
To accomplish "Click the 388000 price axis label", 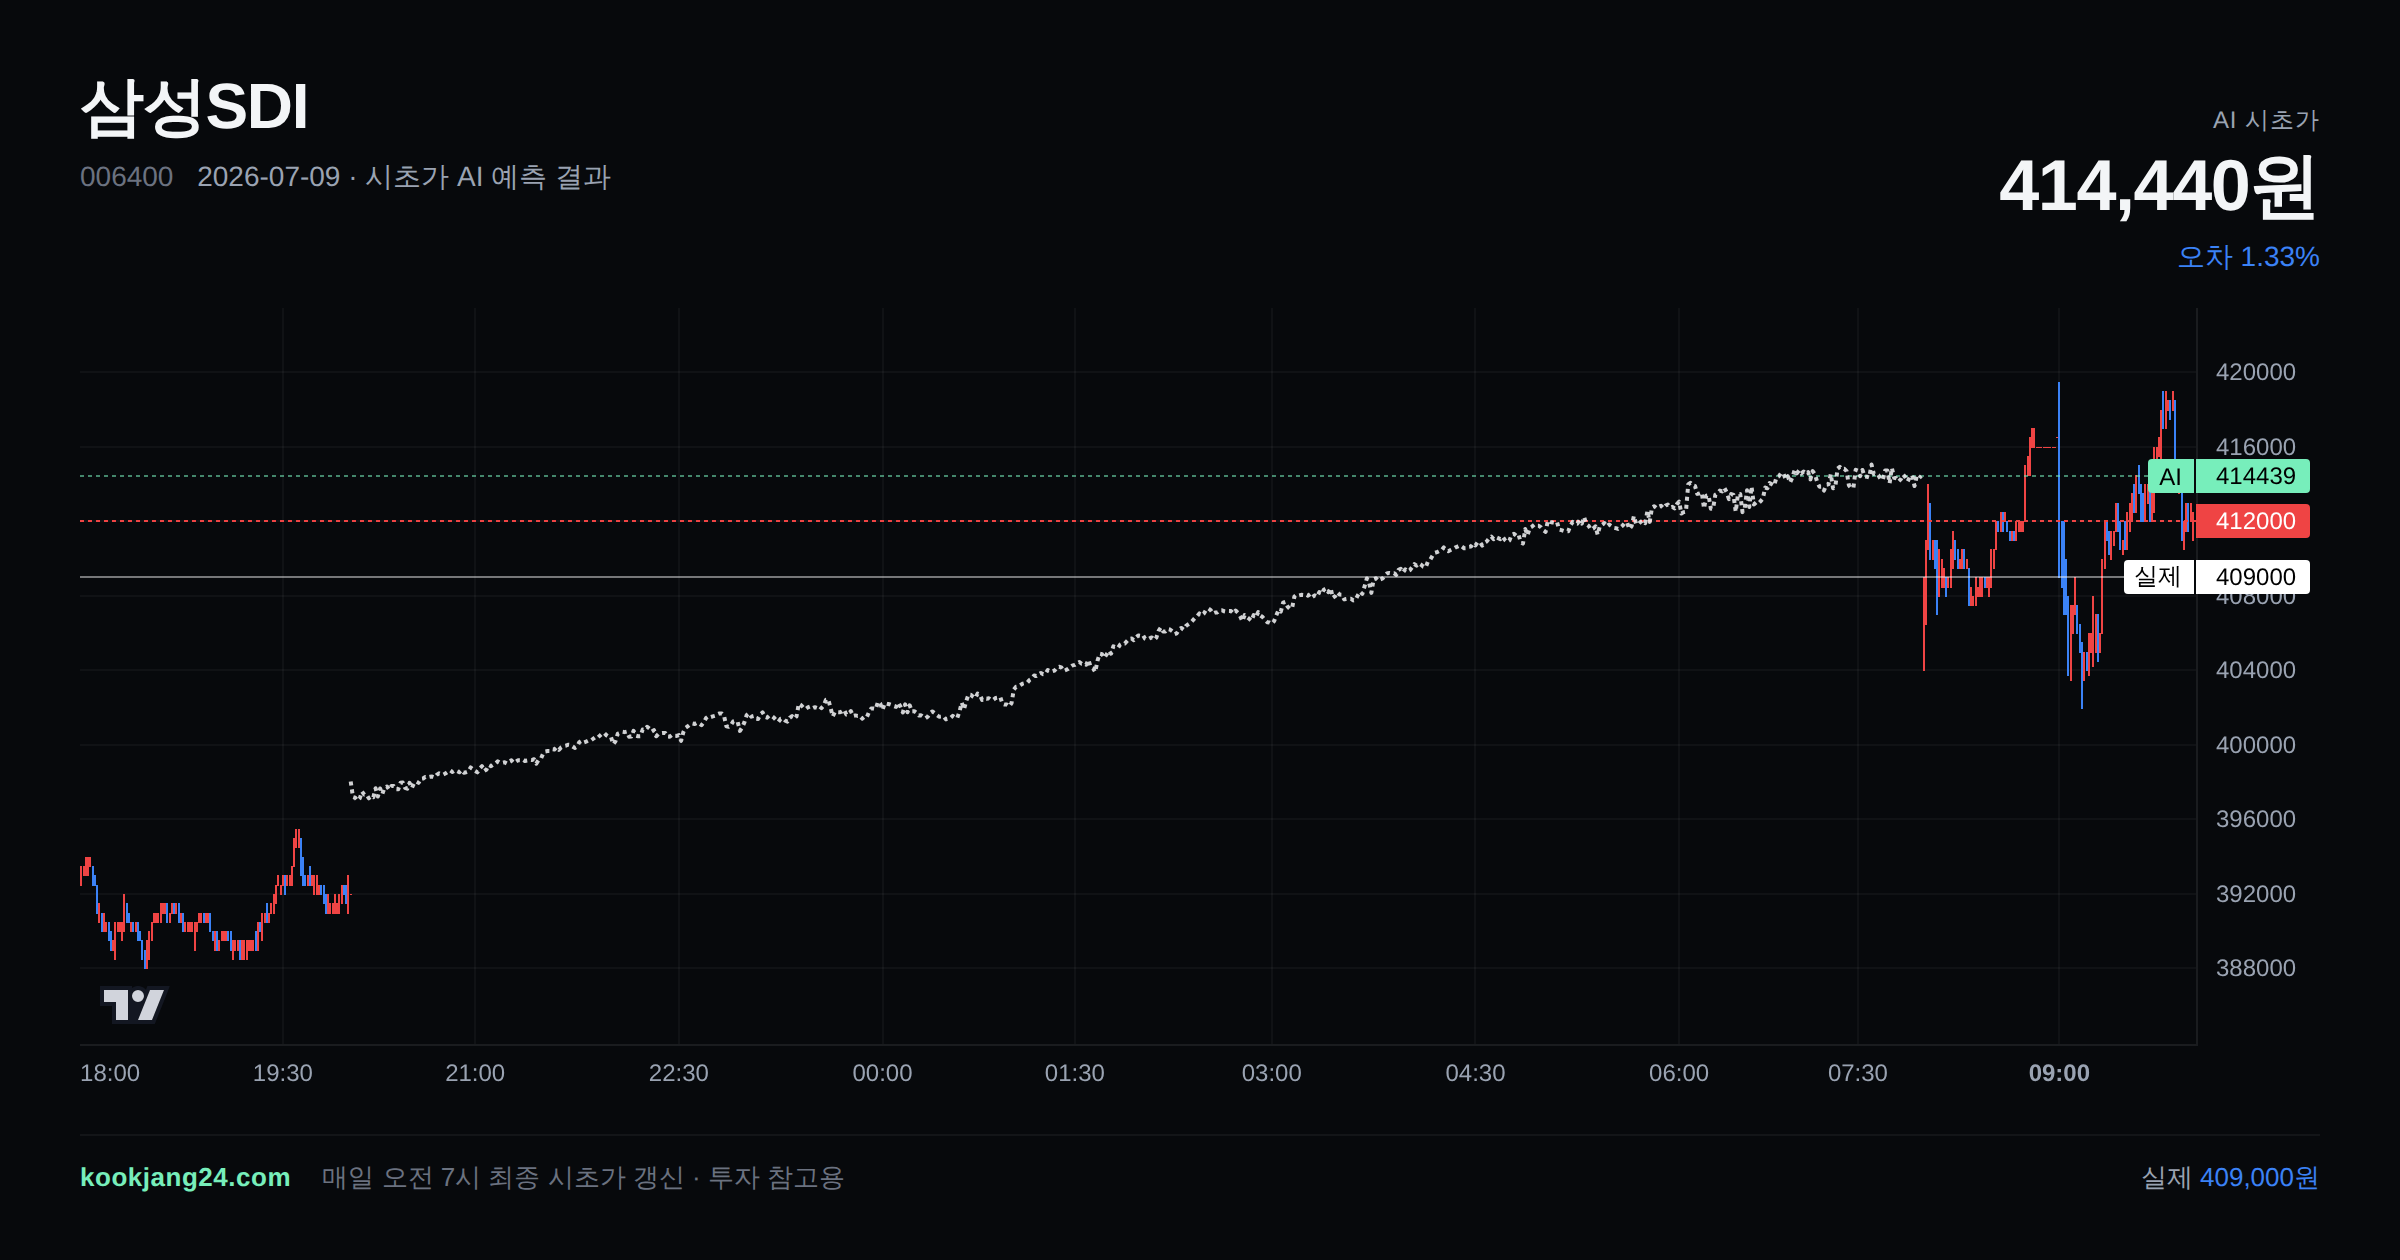I will [2256, 968].
